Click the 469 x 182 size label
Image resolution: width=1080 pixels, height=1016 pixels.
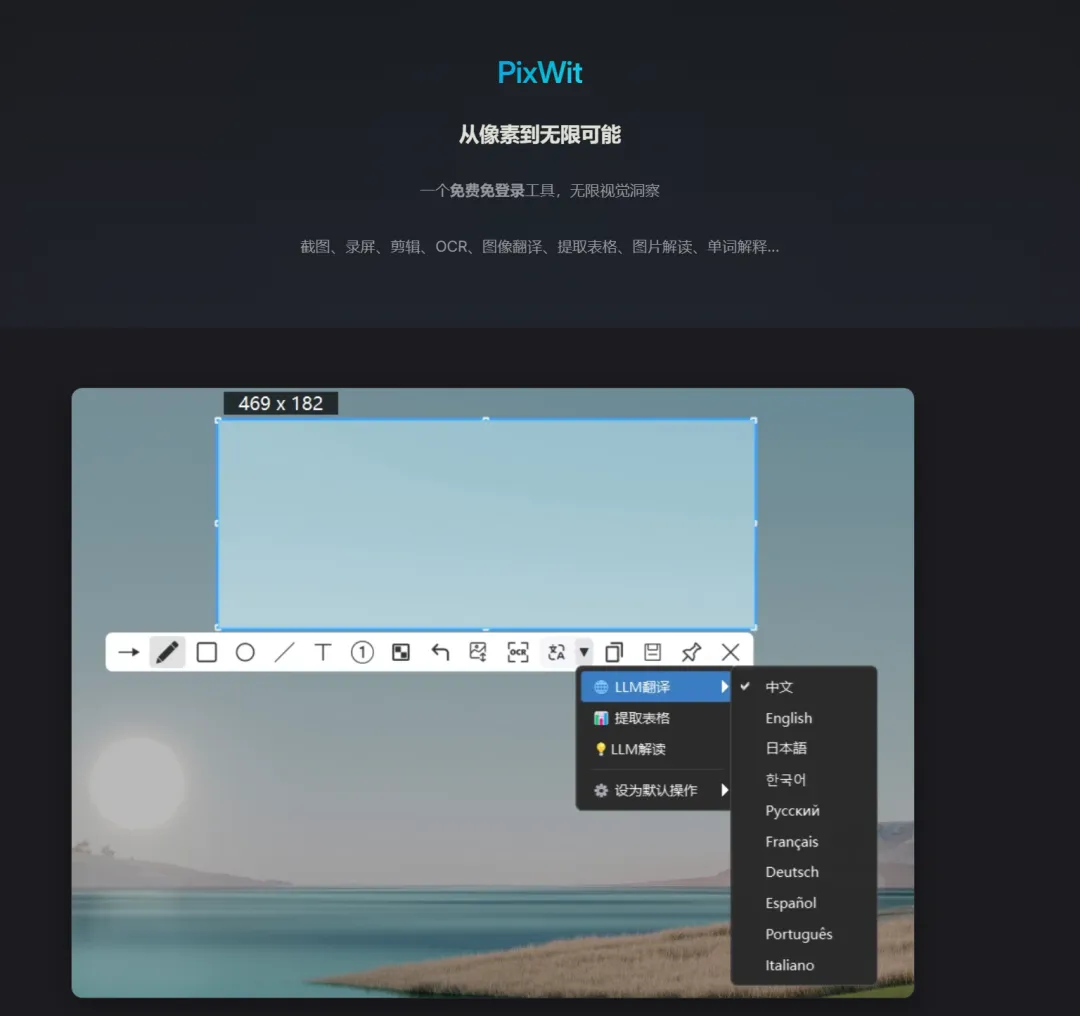pyautogui.click(x=280, y=403)
